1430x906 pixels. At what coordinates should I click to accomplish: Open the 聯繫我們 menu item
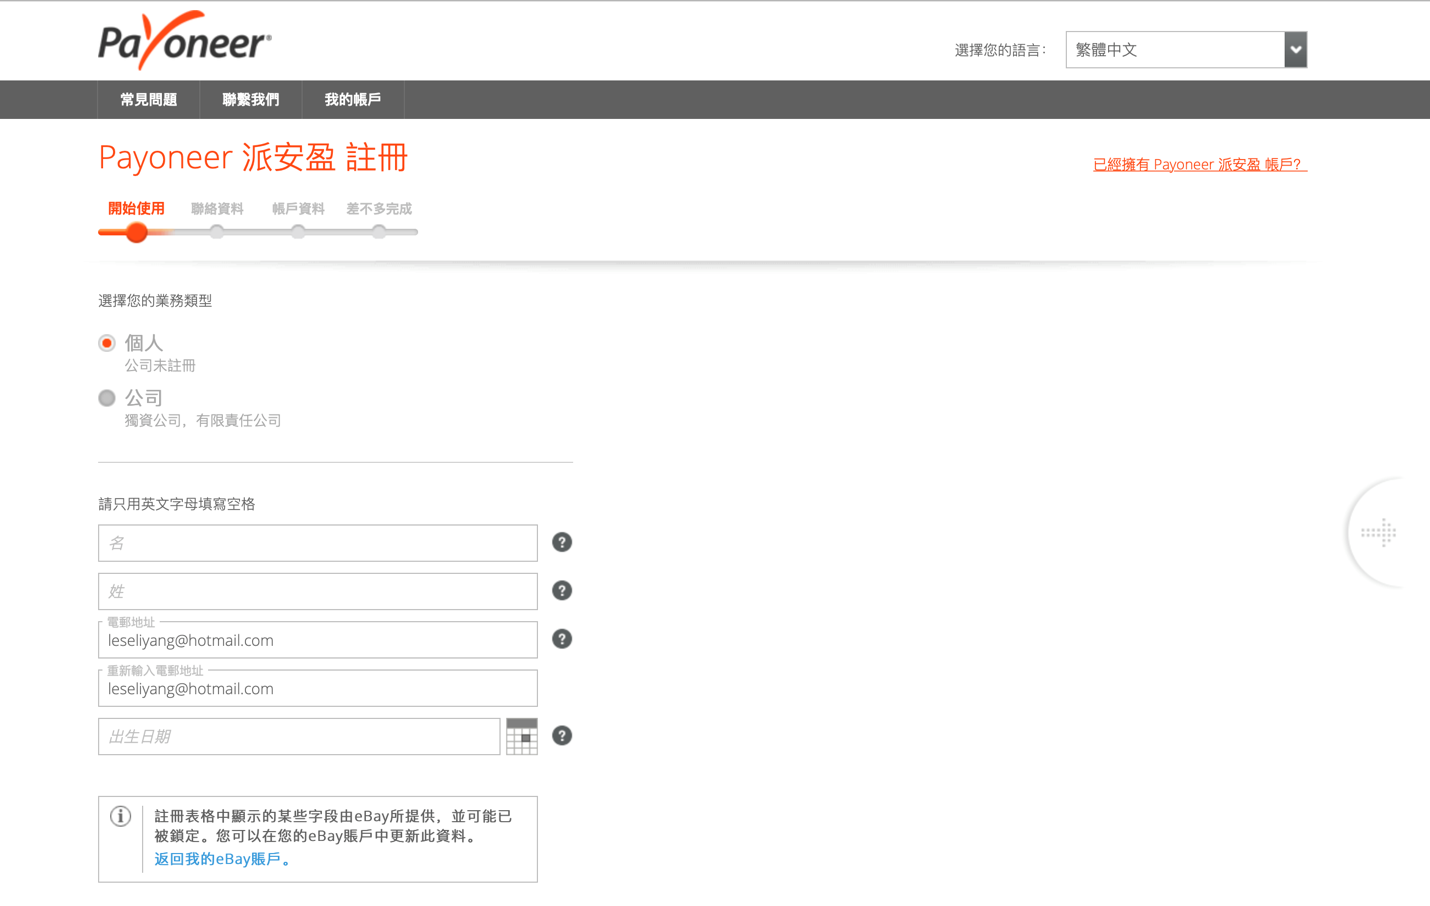pyautogui.click(x=251, y=100)
